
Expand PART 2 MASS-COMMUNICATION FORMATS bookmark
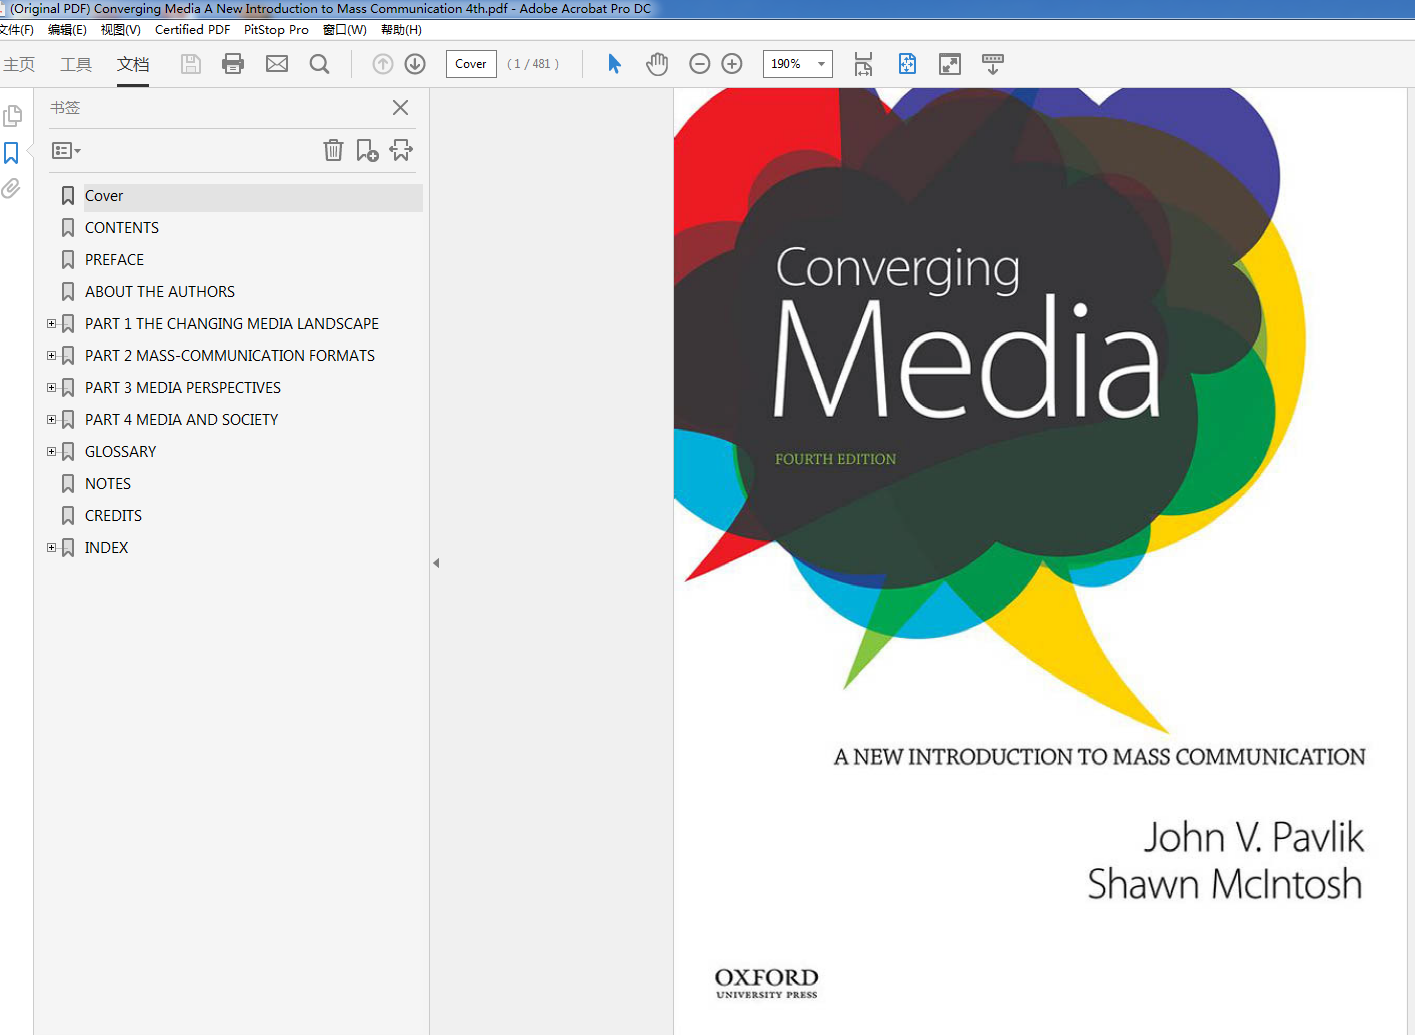tap(52, 355)
